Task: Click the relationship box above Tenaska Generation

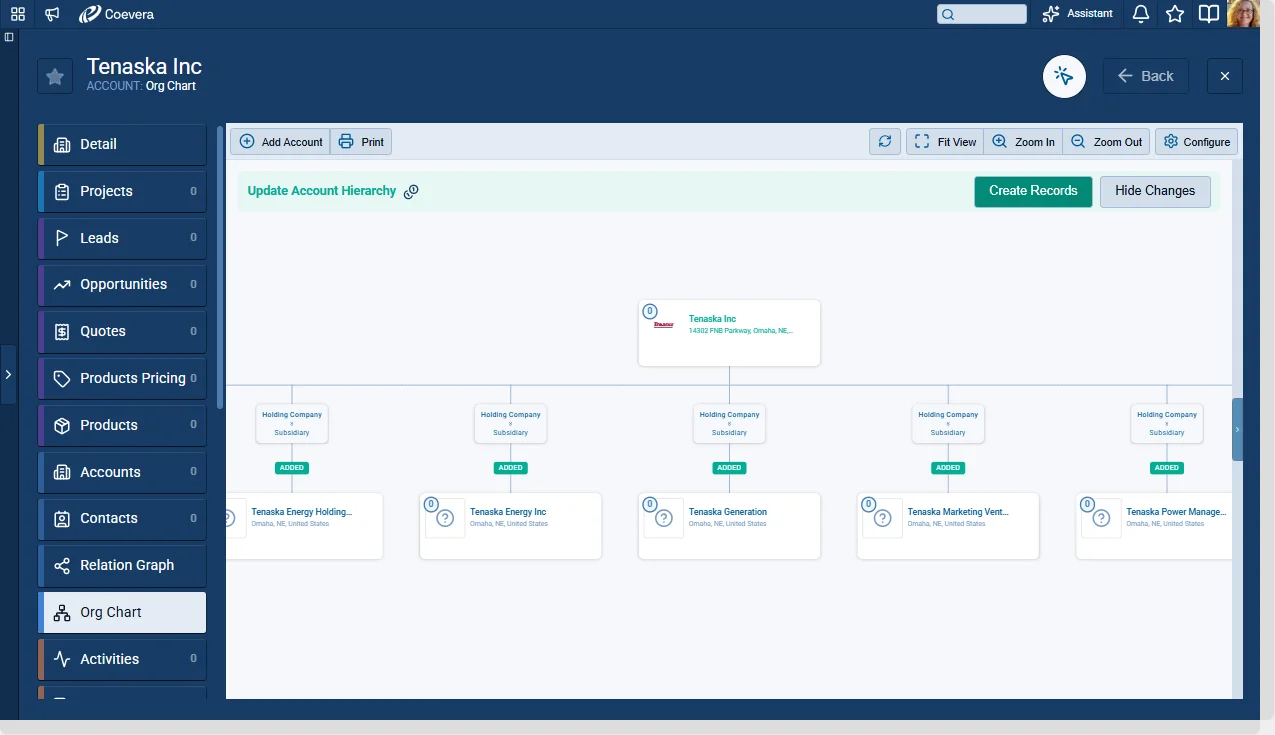Action: [x=729, y=423]
